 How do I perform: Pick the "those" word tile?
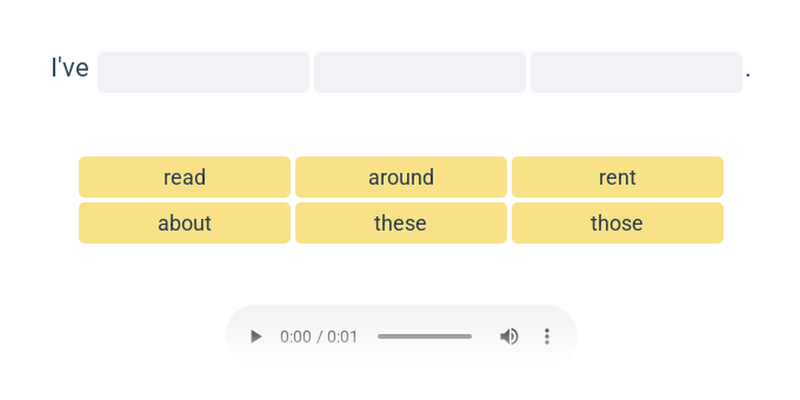(x=617, y=223)
